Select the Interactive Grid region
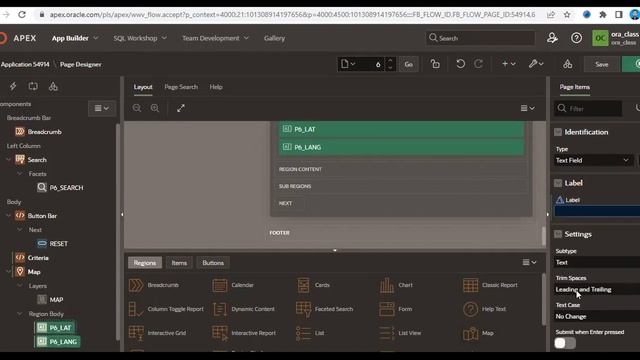 click(x=158, y=333)
